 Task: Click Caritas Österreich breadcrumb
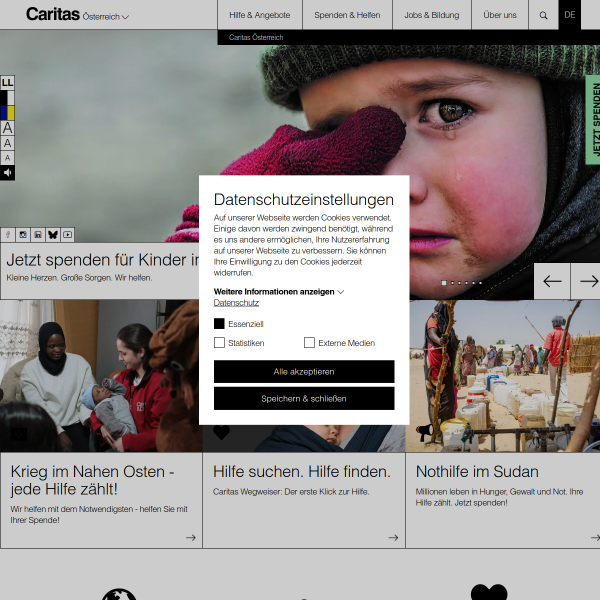pos(256,38)
